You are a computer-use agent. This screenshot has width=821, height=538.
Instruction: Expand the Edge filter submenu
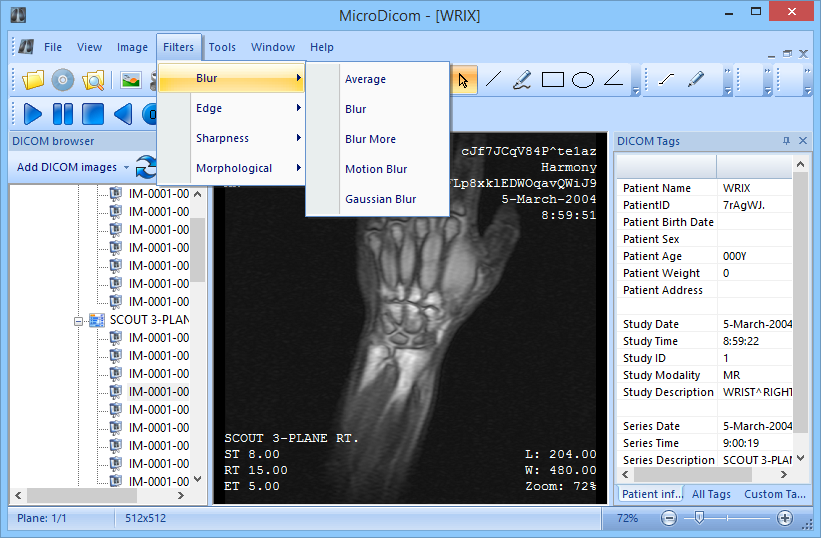(231, 108)
